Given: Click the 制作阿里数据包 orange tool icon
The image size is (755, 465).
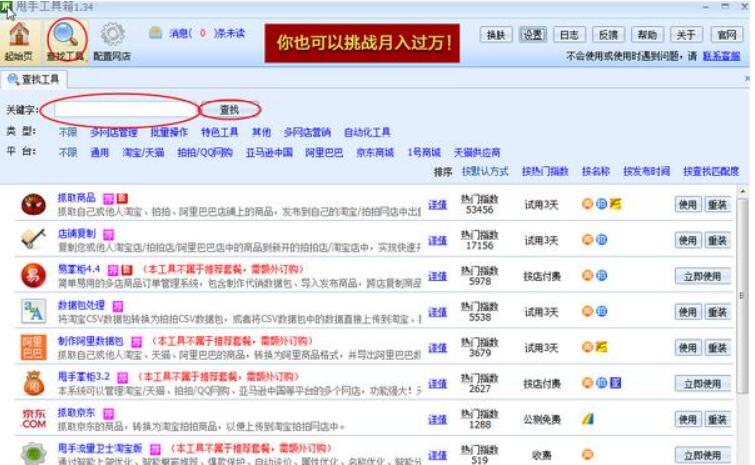Looking at the screenshot, I should point(34,348).
